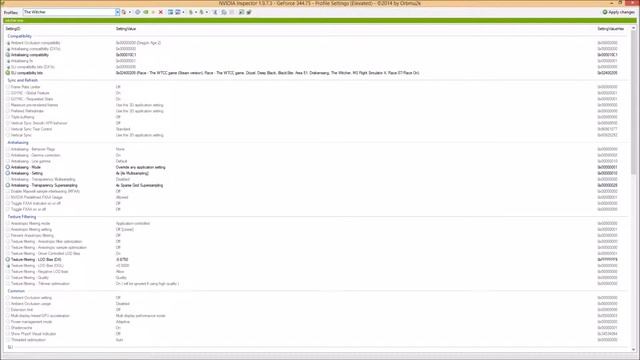Select the Power management mode row
Viewport: 640px width, 360px height.
click(x=316, y=322)
